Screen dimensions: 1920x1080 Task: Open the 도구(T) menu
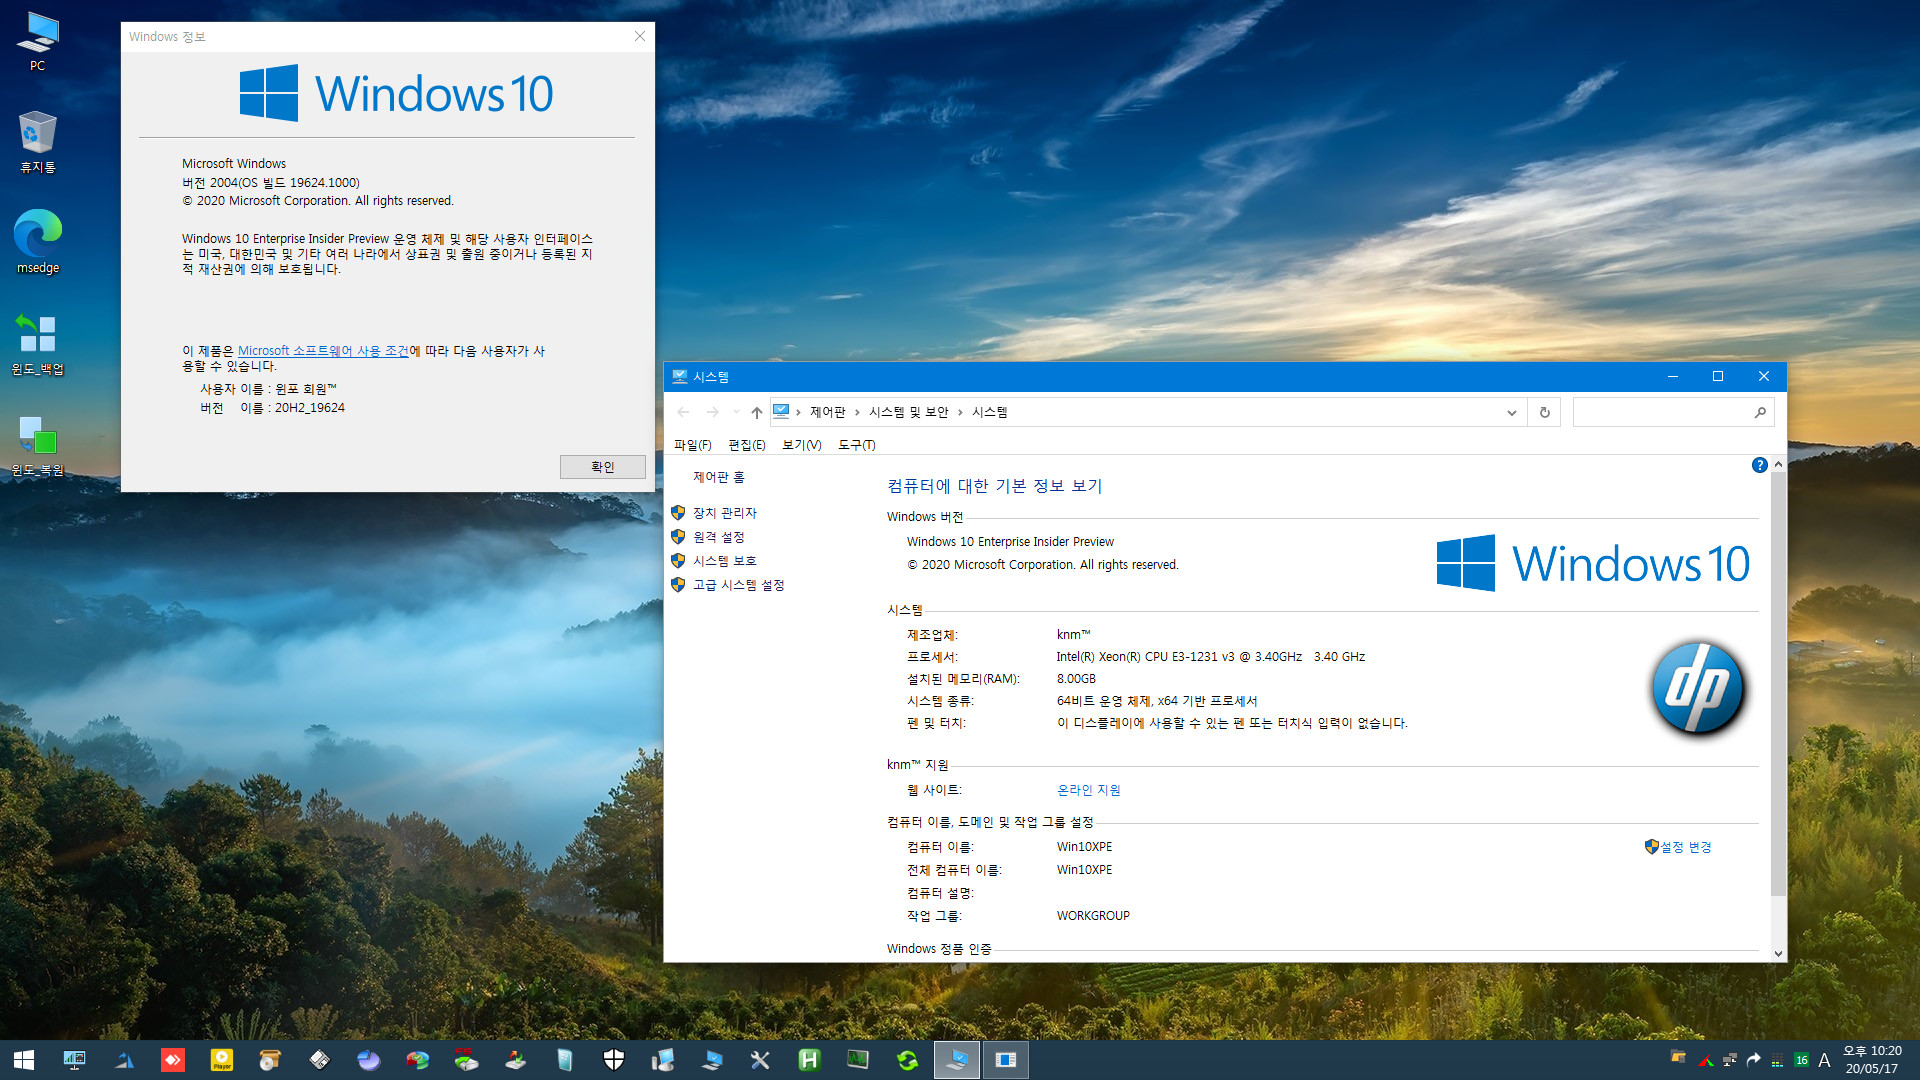pos(857,445)
